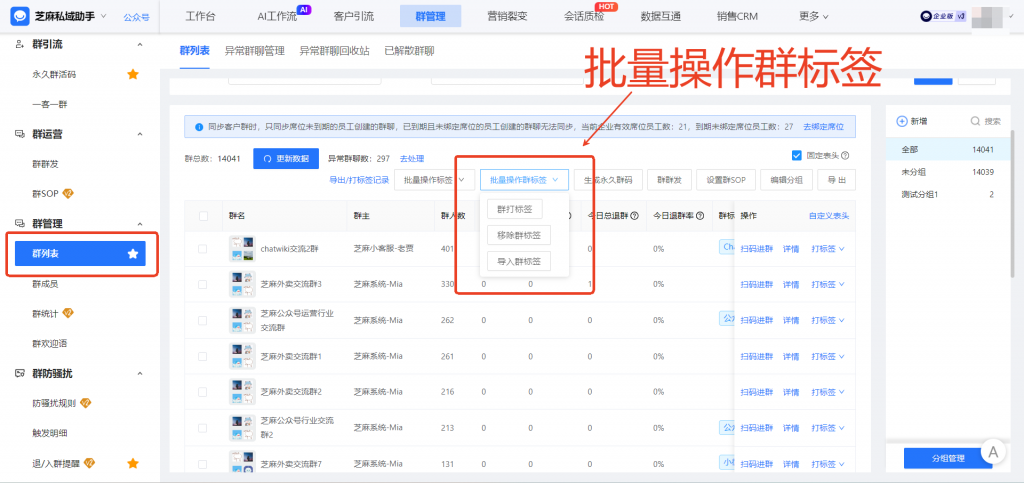Collapse the 群管理 sidebar section
Screen dimensions: 1024x483
point(140,224)
